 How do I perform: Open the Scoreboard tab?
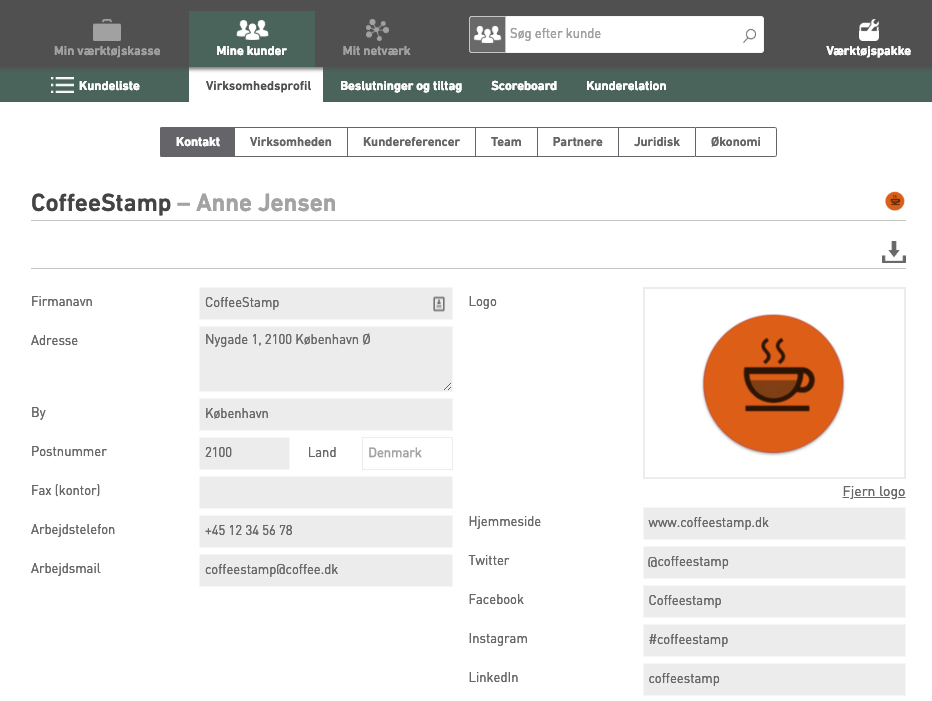524,86
